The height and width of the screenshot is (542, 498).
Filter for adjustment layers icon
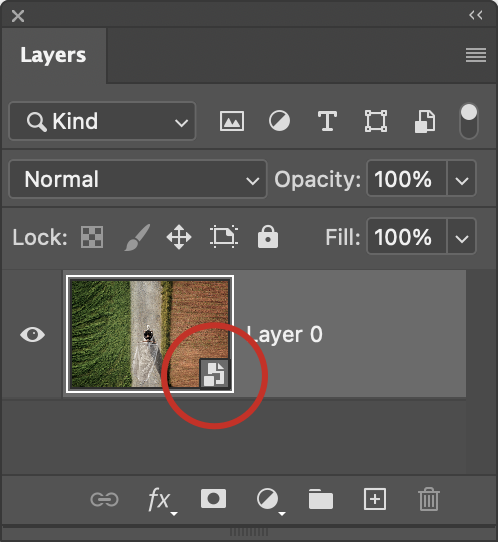[279, 121]
